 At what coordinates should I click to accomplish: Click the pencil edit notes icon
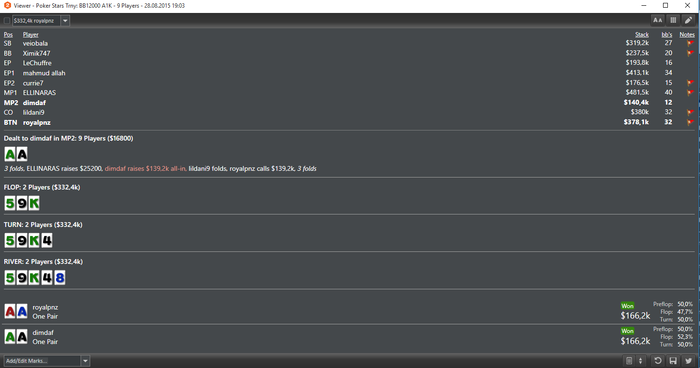click(x=688, y=20)
